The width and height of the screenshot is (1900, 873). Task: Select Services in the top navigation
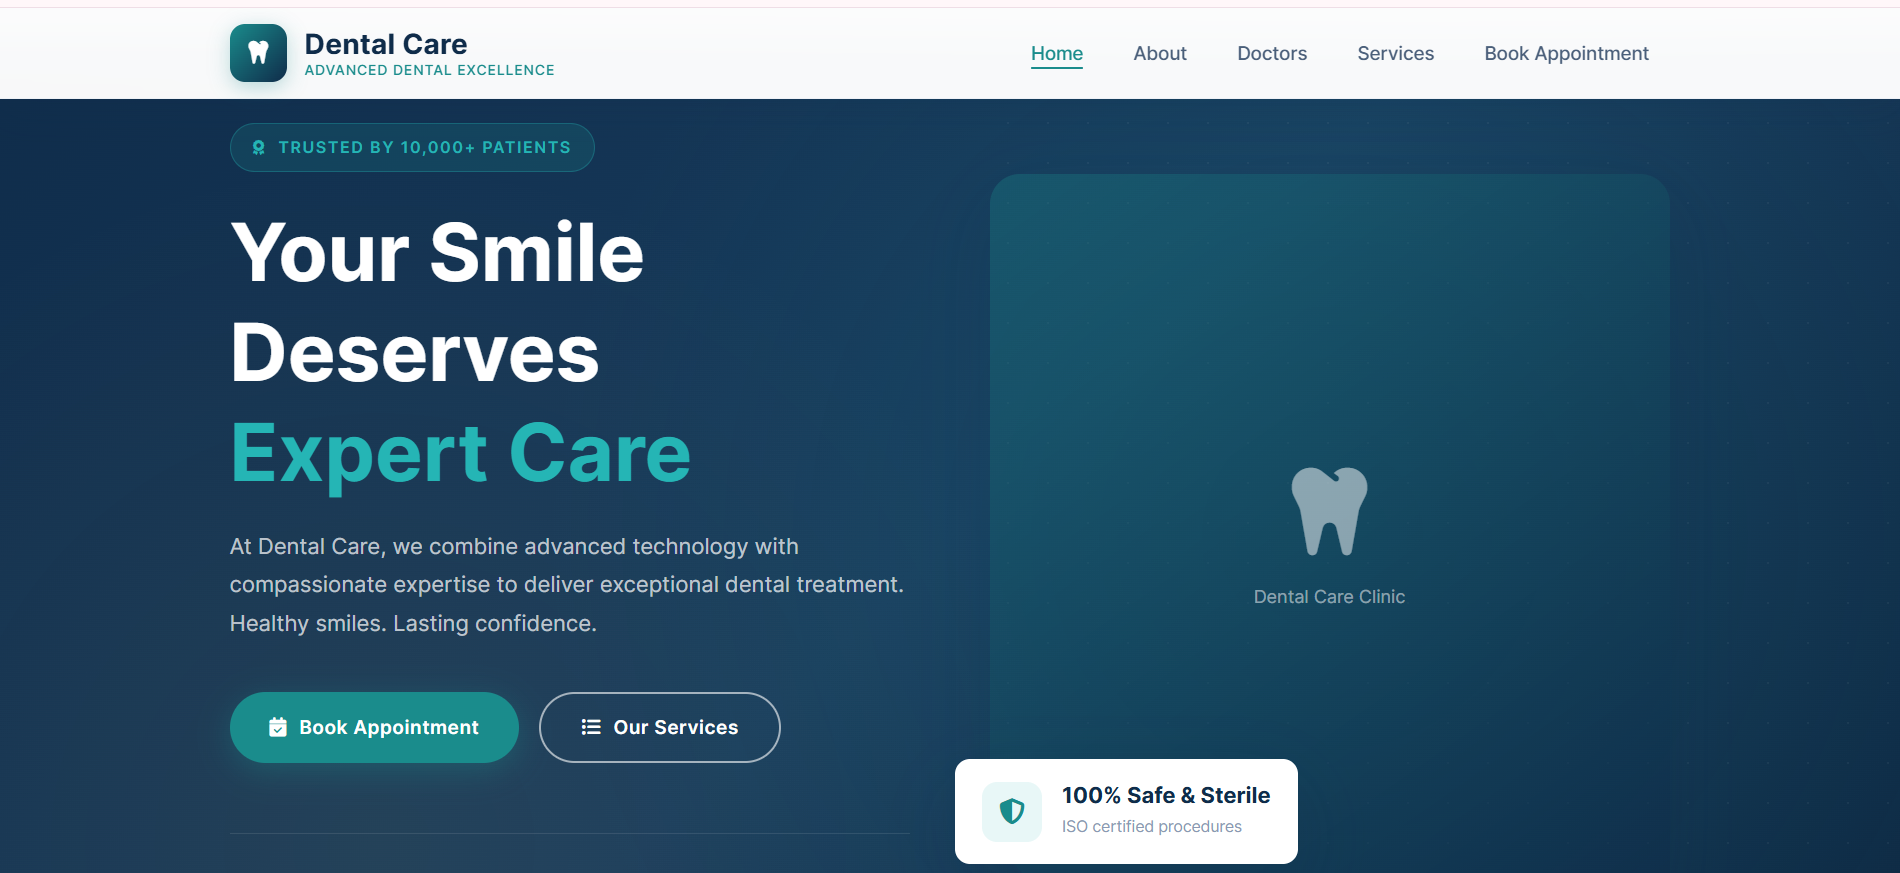(x=1395, y=54)
